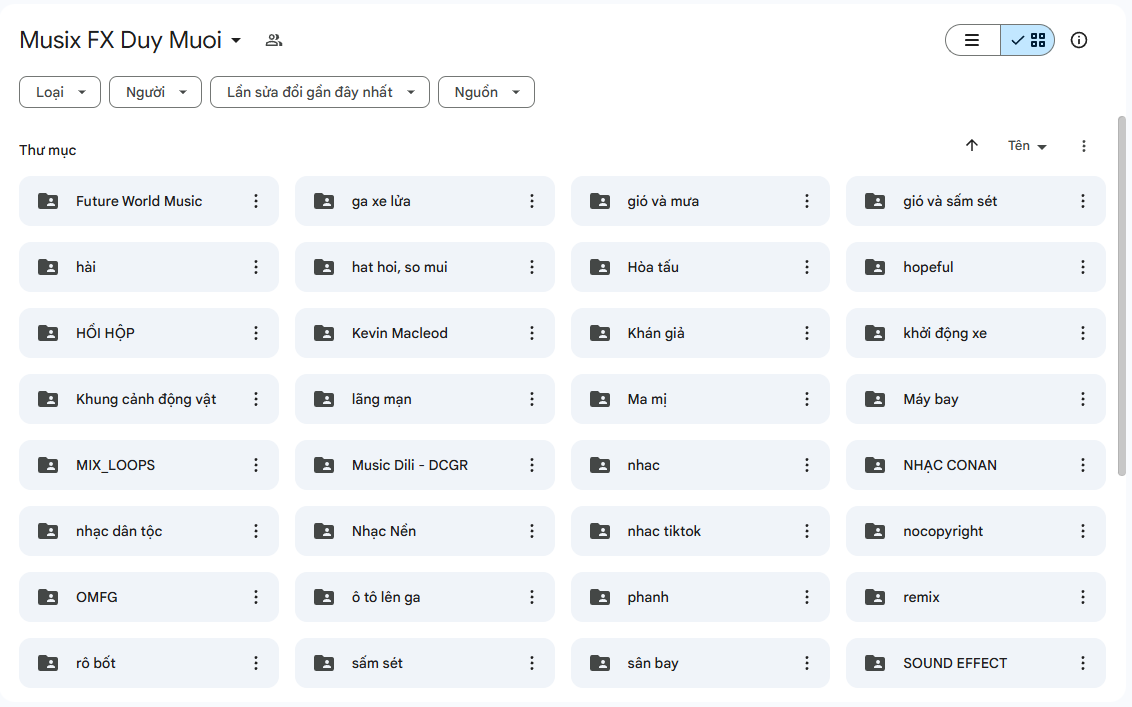The image size is (1132, 707).
Task: Select the Music Dili - DCGR folder
Action: (x=412, y=465)
